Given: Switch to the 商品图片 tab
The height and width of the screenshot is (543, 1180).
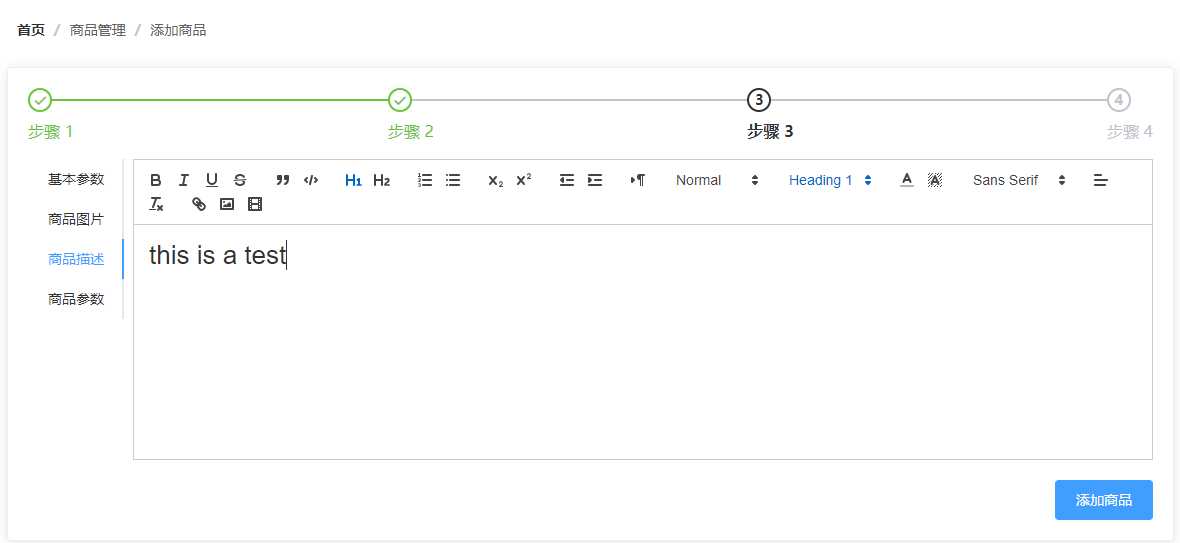Looking at the screenshot, I should 76,219.
